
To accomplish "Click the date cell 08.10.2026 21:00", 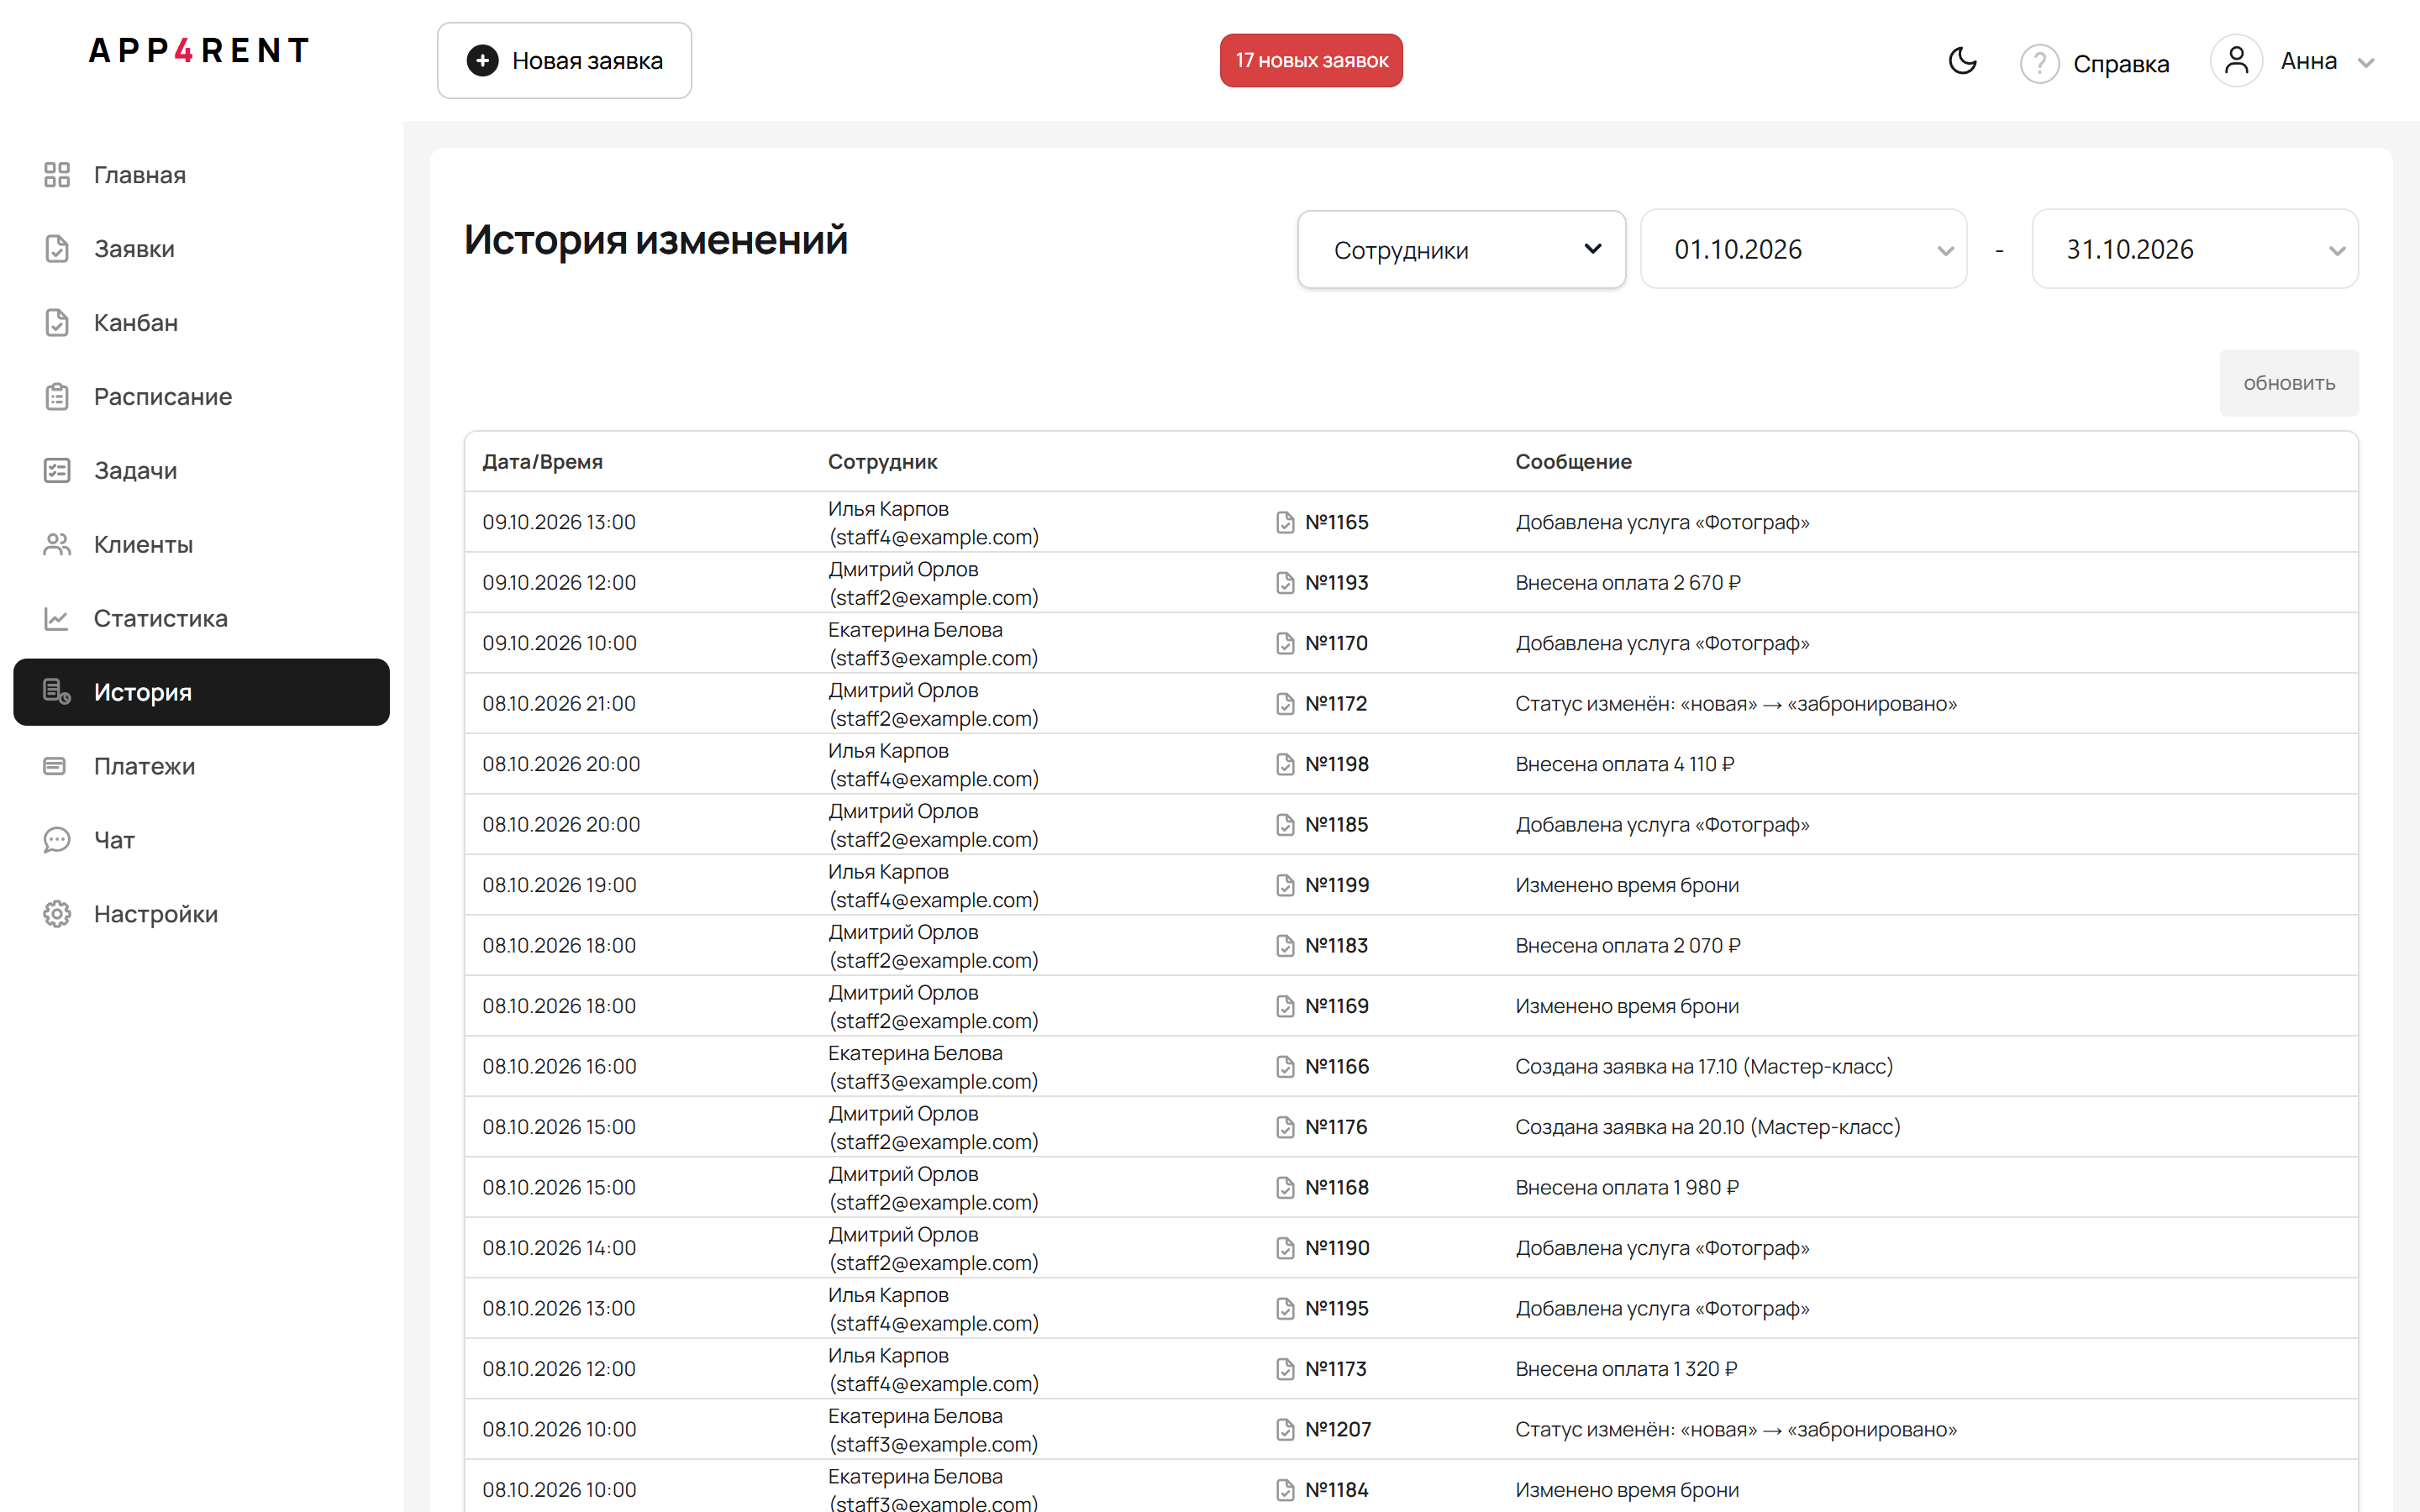I will 559,704.
